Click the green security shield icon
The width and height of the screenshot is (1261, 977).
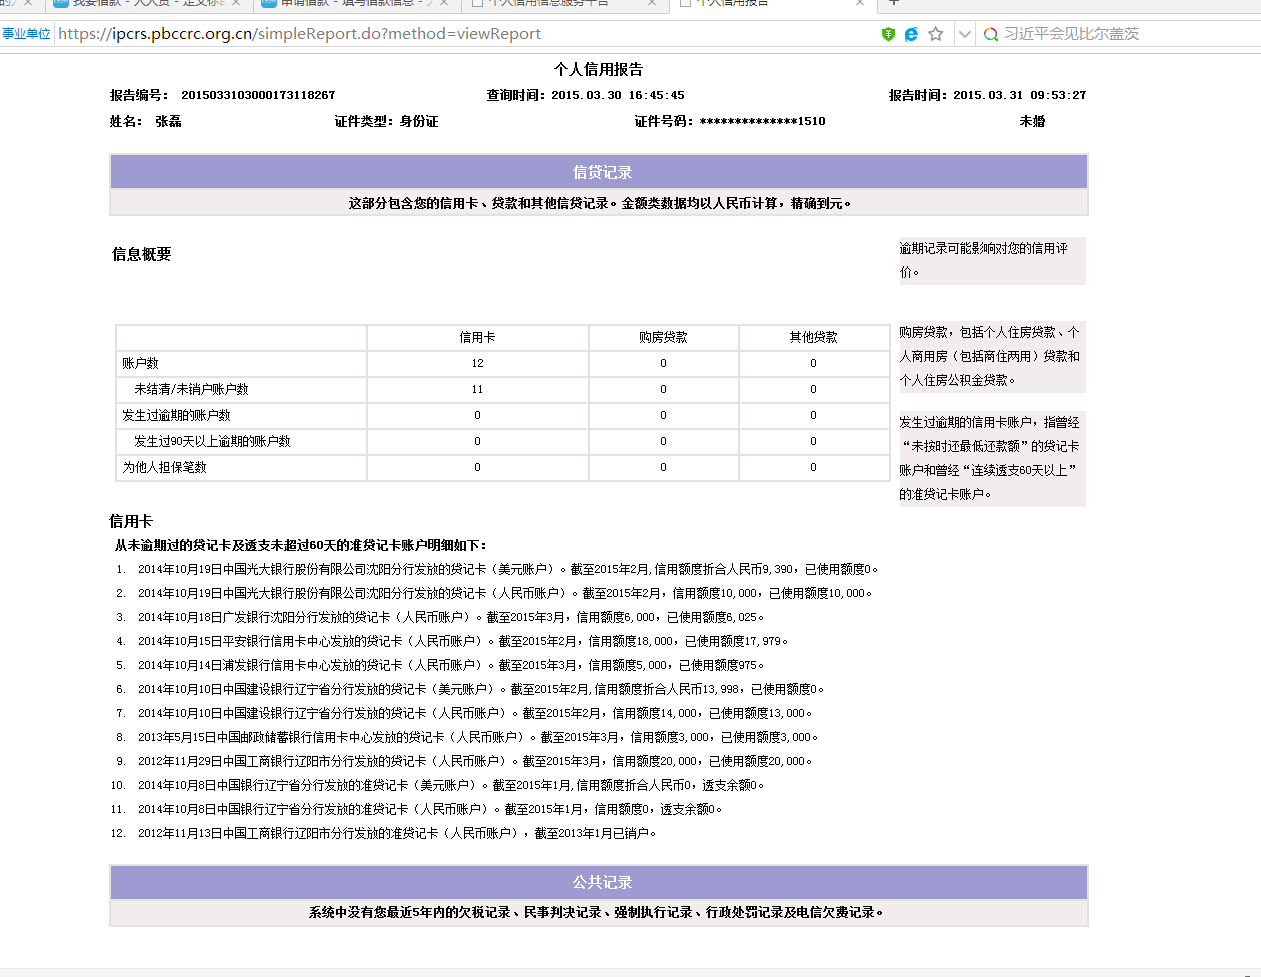[x=888, y=34]
